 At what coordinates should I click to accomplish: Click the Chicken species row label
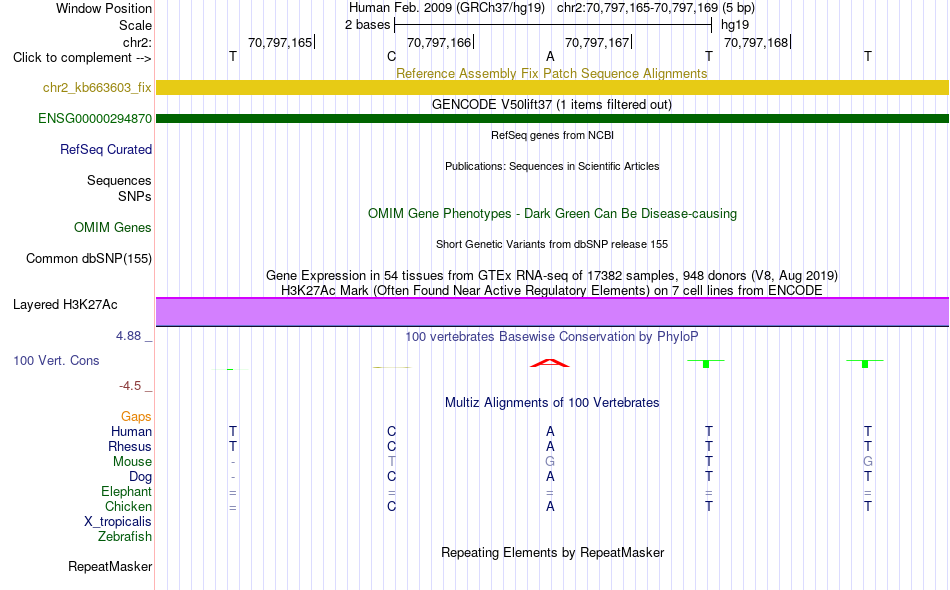pyautogui.click(x=128, y=506)
